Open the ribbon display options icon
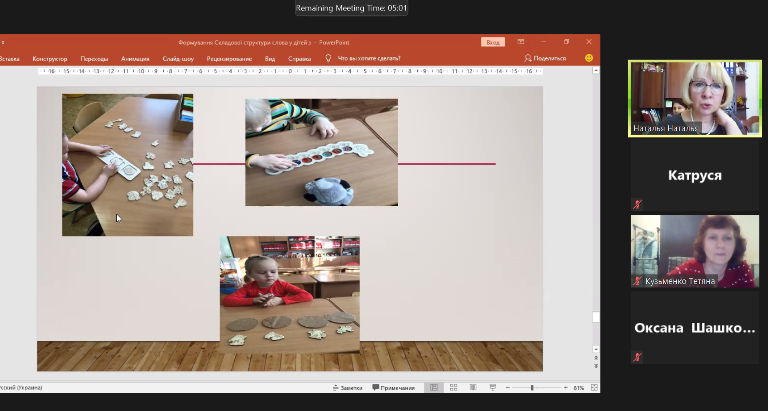The image size is (768, 411). (521, 42)
